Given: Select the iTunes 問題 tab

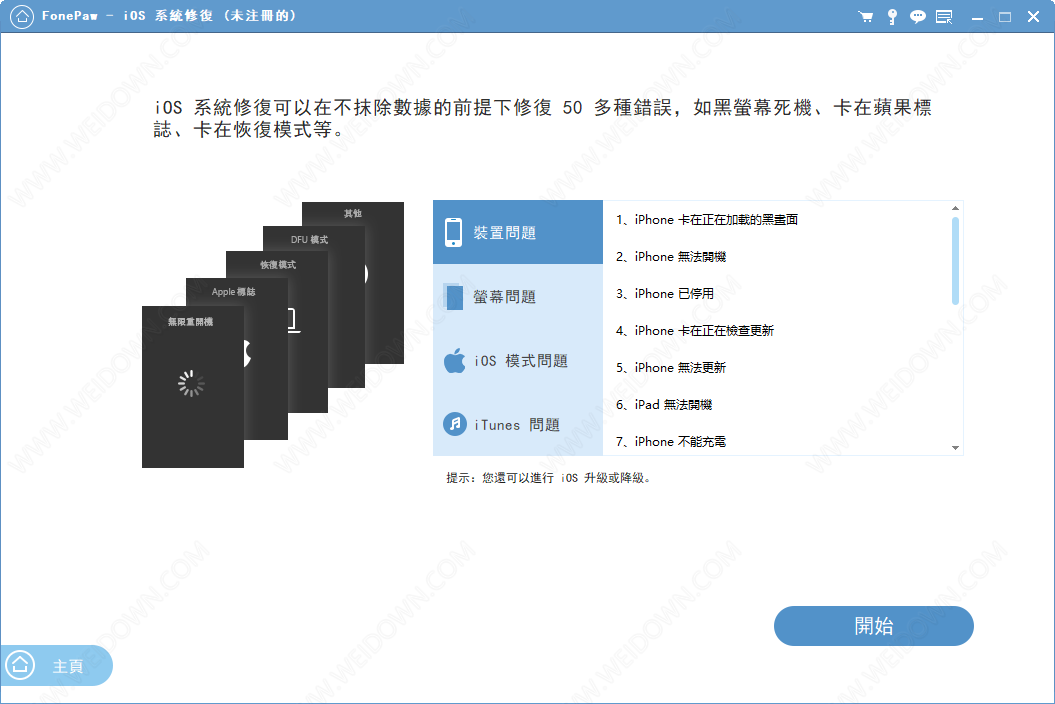Looking at the screenshot, I should tap(518, 424).
